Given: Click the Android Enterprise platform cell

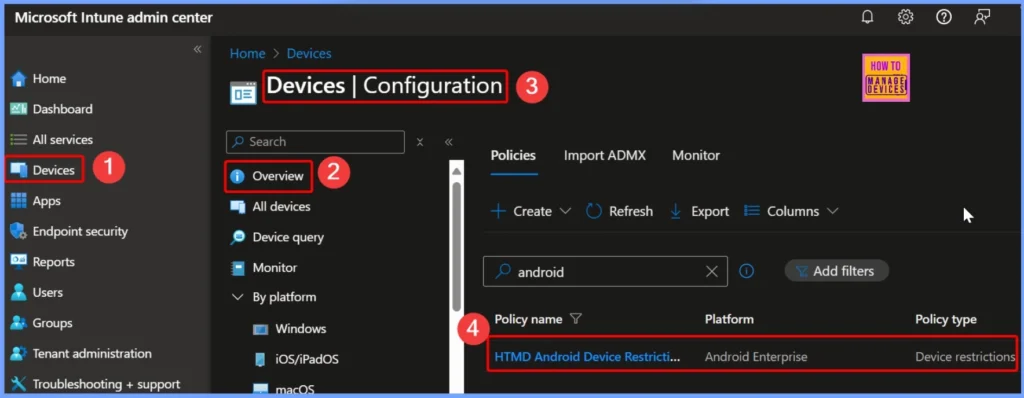Looking at the screenshot, I should click(756, 357).
